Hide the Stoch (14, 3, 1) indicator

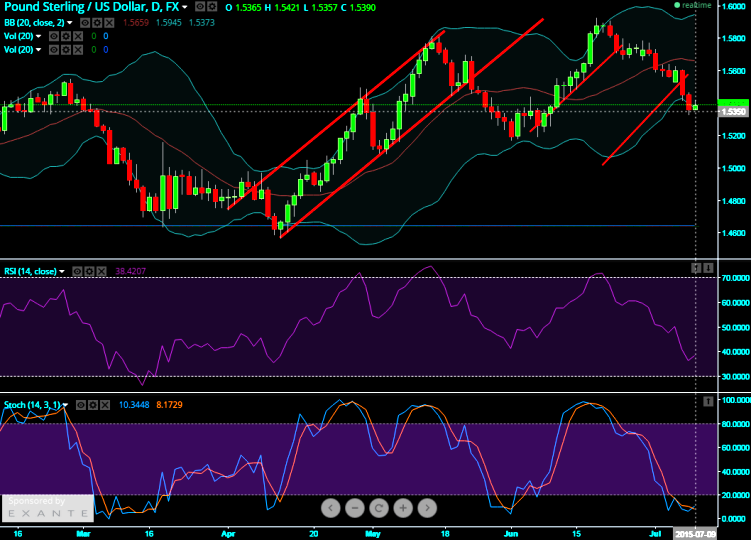[x=81, y=405]
